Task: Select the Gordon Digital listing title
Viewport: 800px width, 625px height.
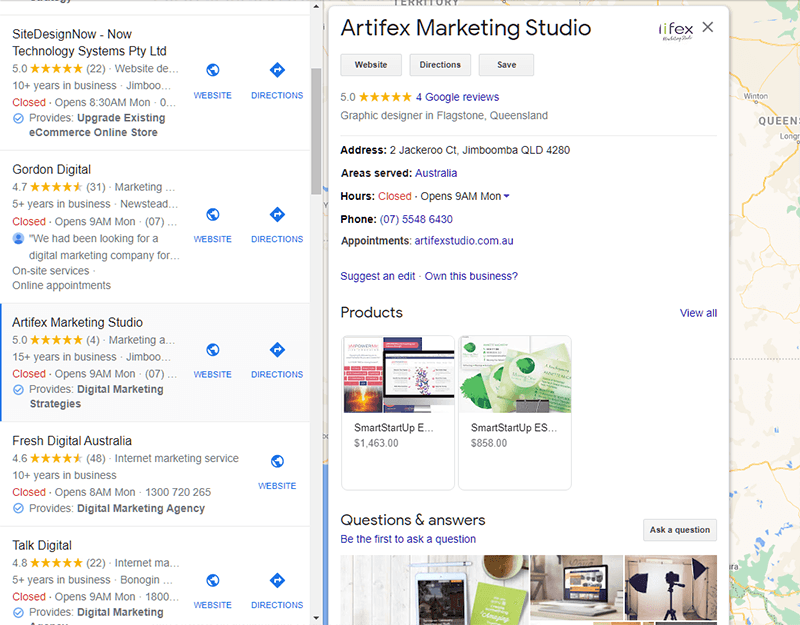Action: click(52, 169)
